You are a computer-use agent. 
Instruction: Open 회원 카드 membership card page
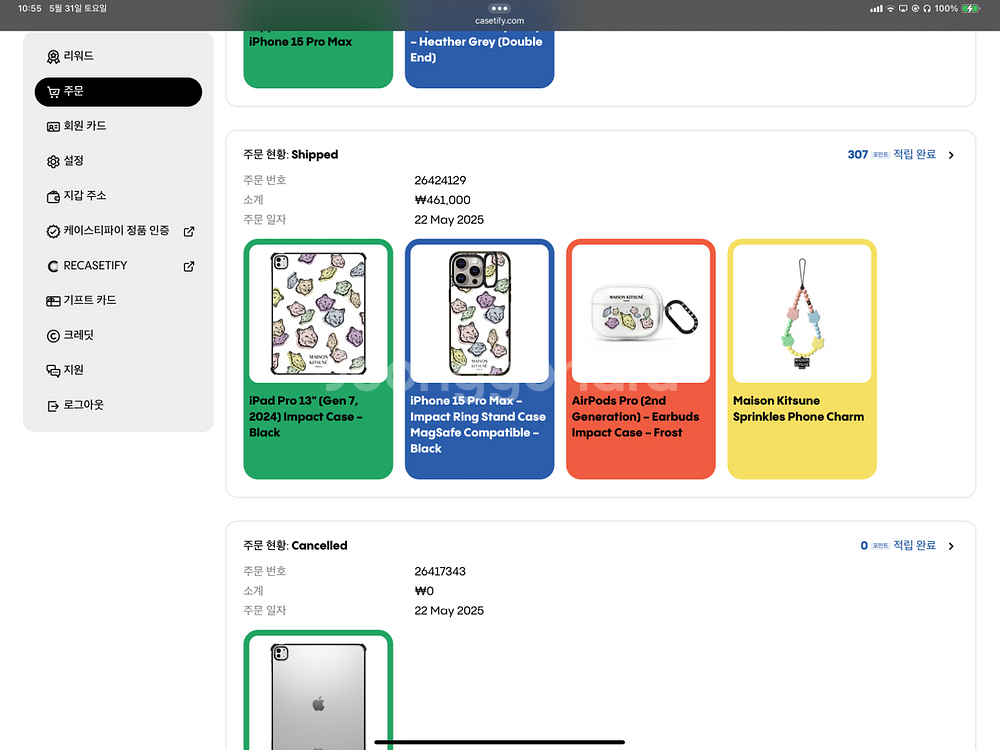coord(118,126)
